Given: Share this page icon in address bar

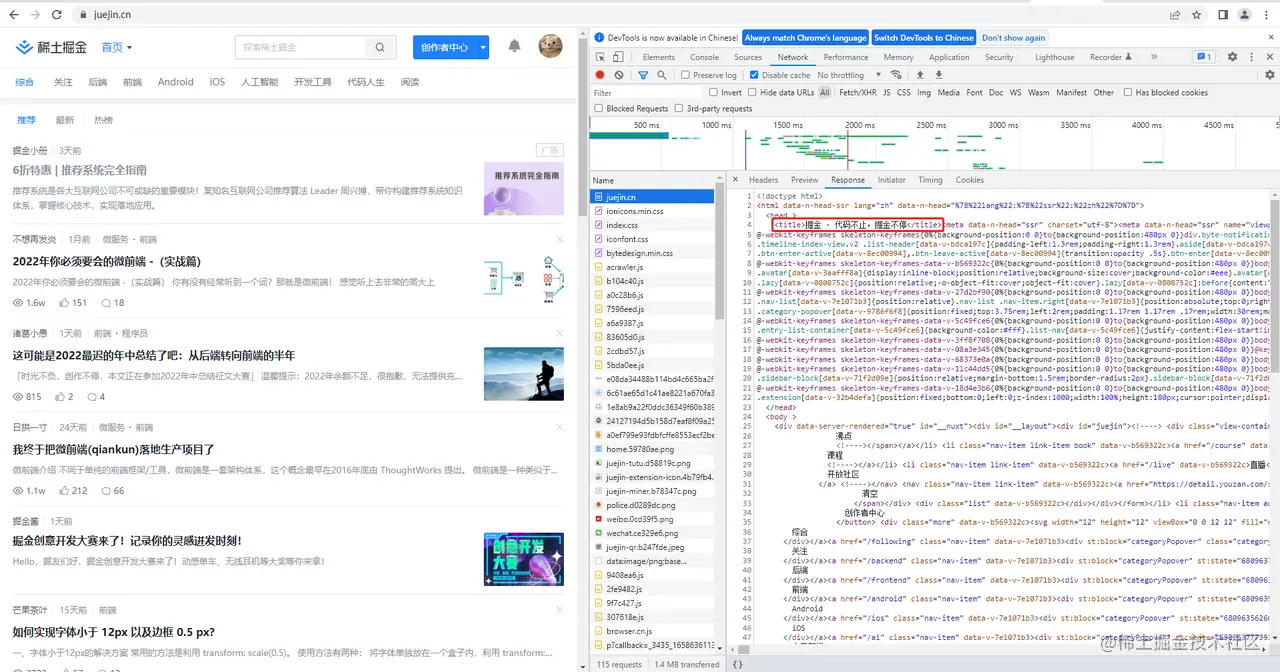Looking at the screenshot, I should coord(1175,15).
